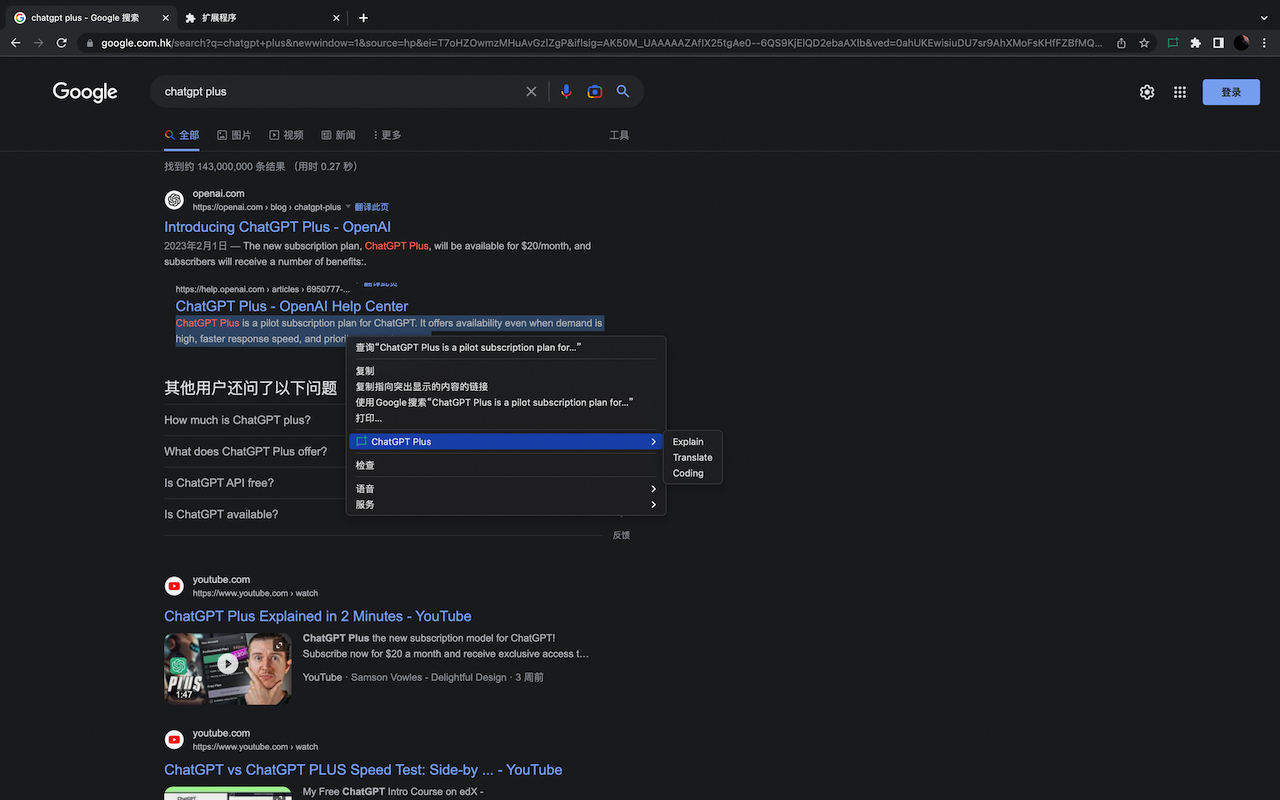Search by image with the camera icon
The height and width of the screenshot is (800, 1280).
pyautogui.click(x=595, y=92)
